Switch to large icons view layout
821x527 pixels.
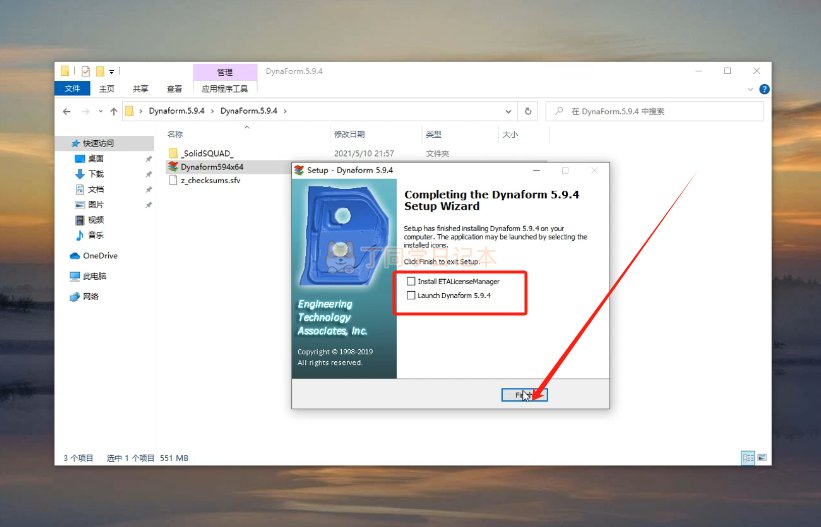(762, 458)
